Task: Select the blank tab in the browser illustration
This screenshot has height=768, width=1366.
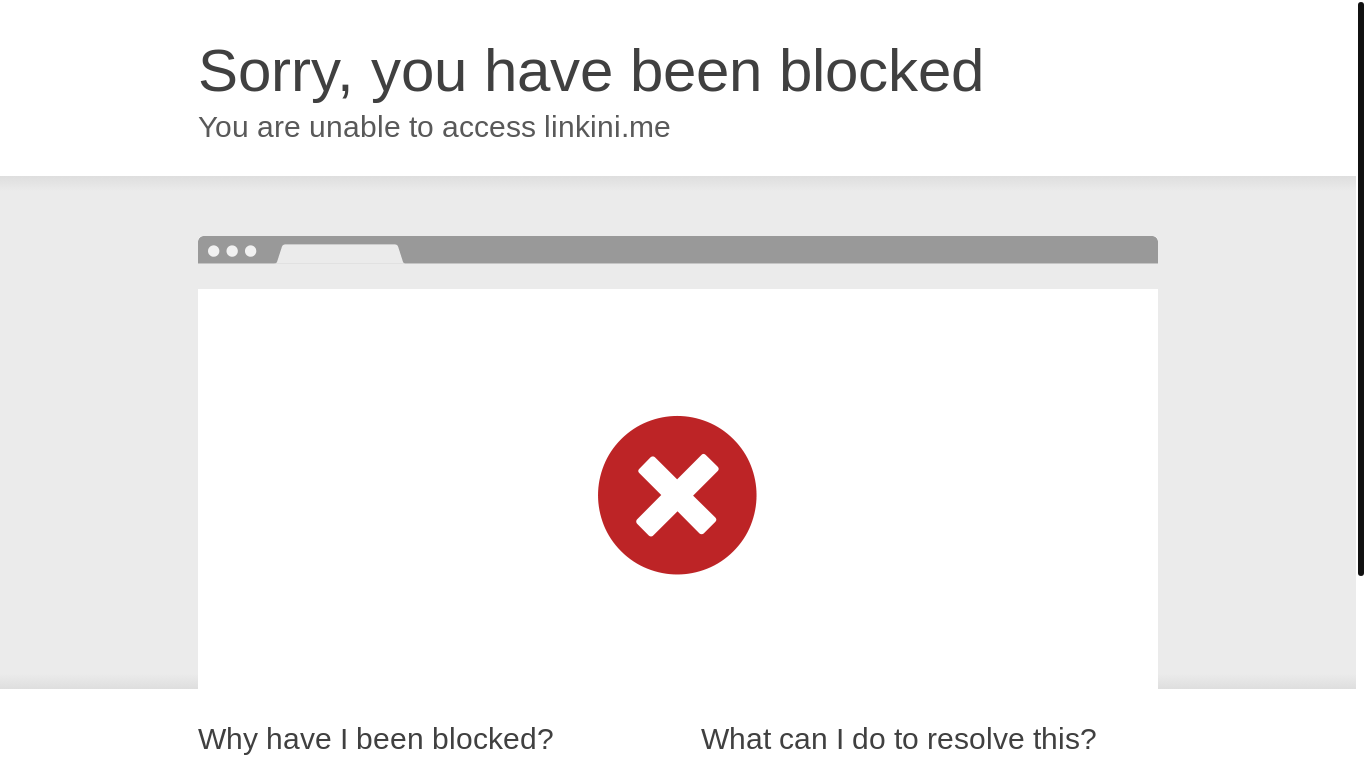Action: pos(340,254)
